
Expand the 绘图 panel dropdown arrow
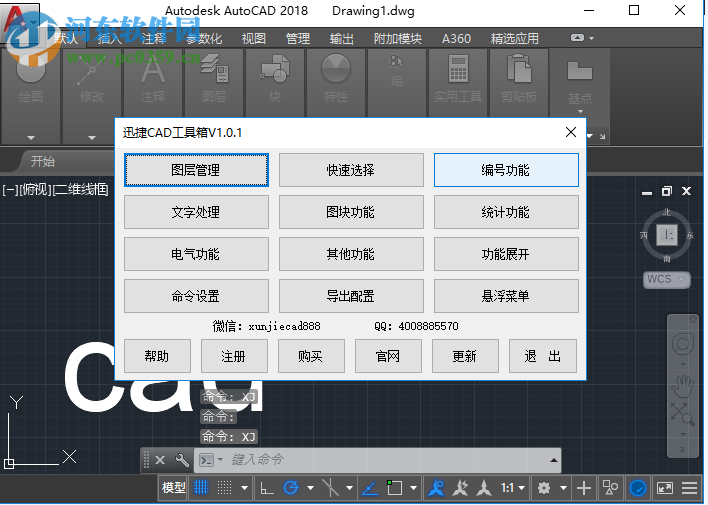click(x=31, y=137)
